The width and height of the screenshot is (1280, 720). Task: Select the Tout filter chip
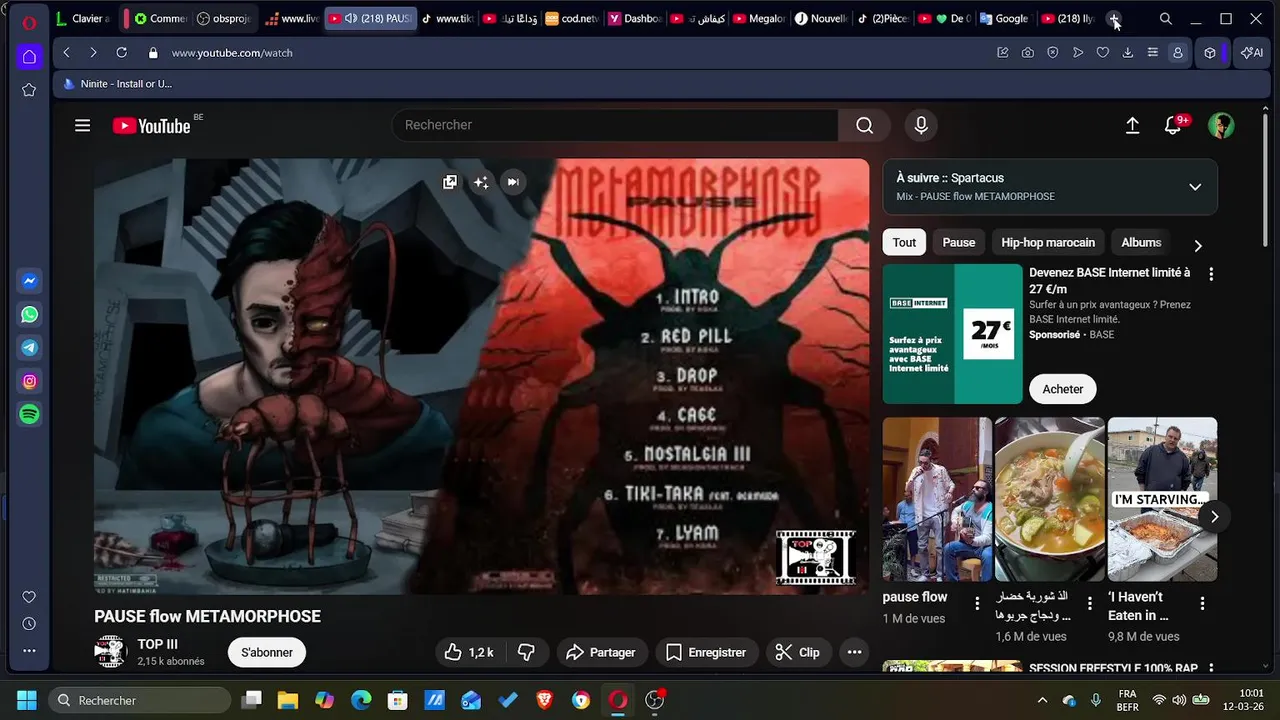904,242
